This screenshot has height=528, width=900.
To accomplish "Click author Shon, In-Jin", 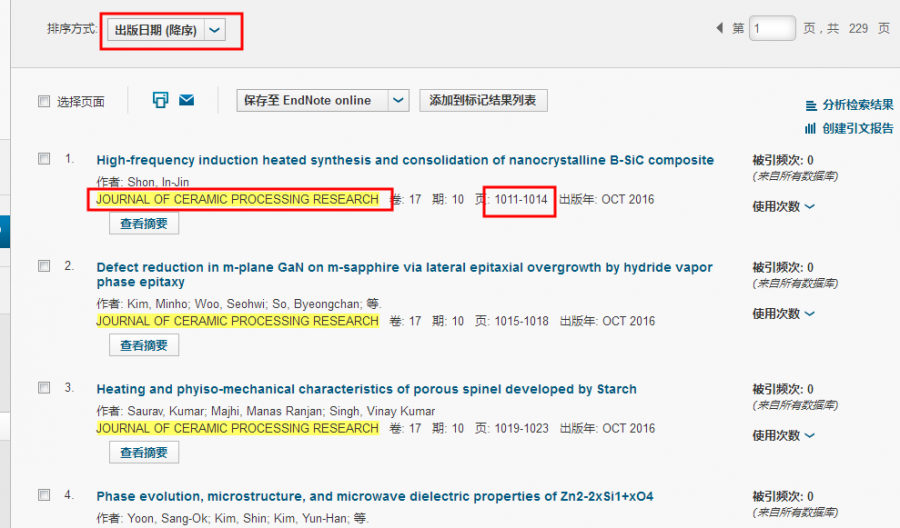I will coord(158,182).
